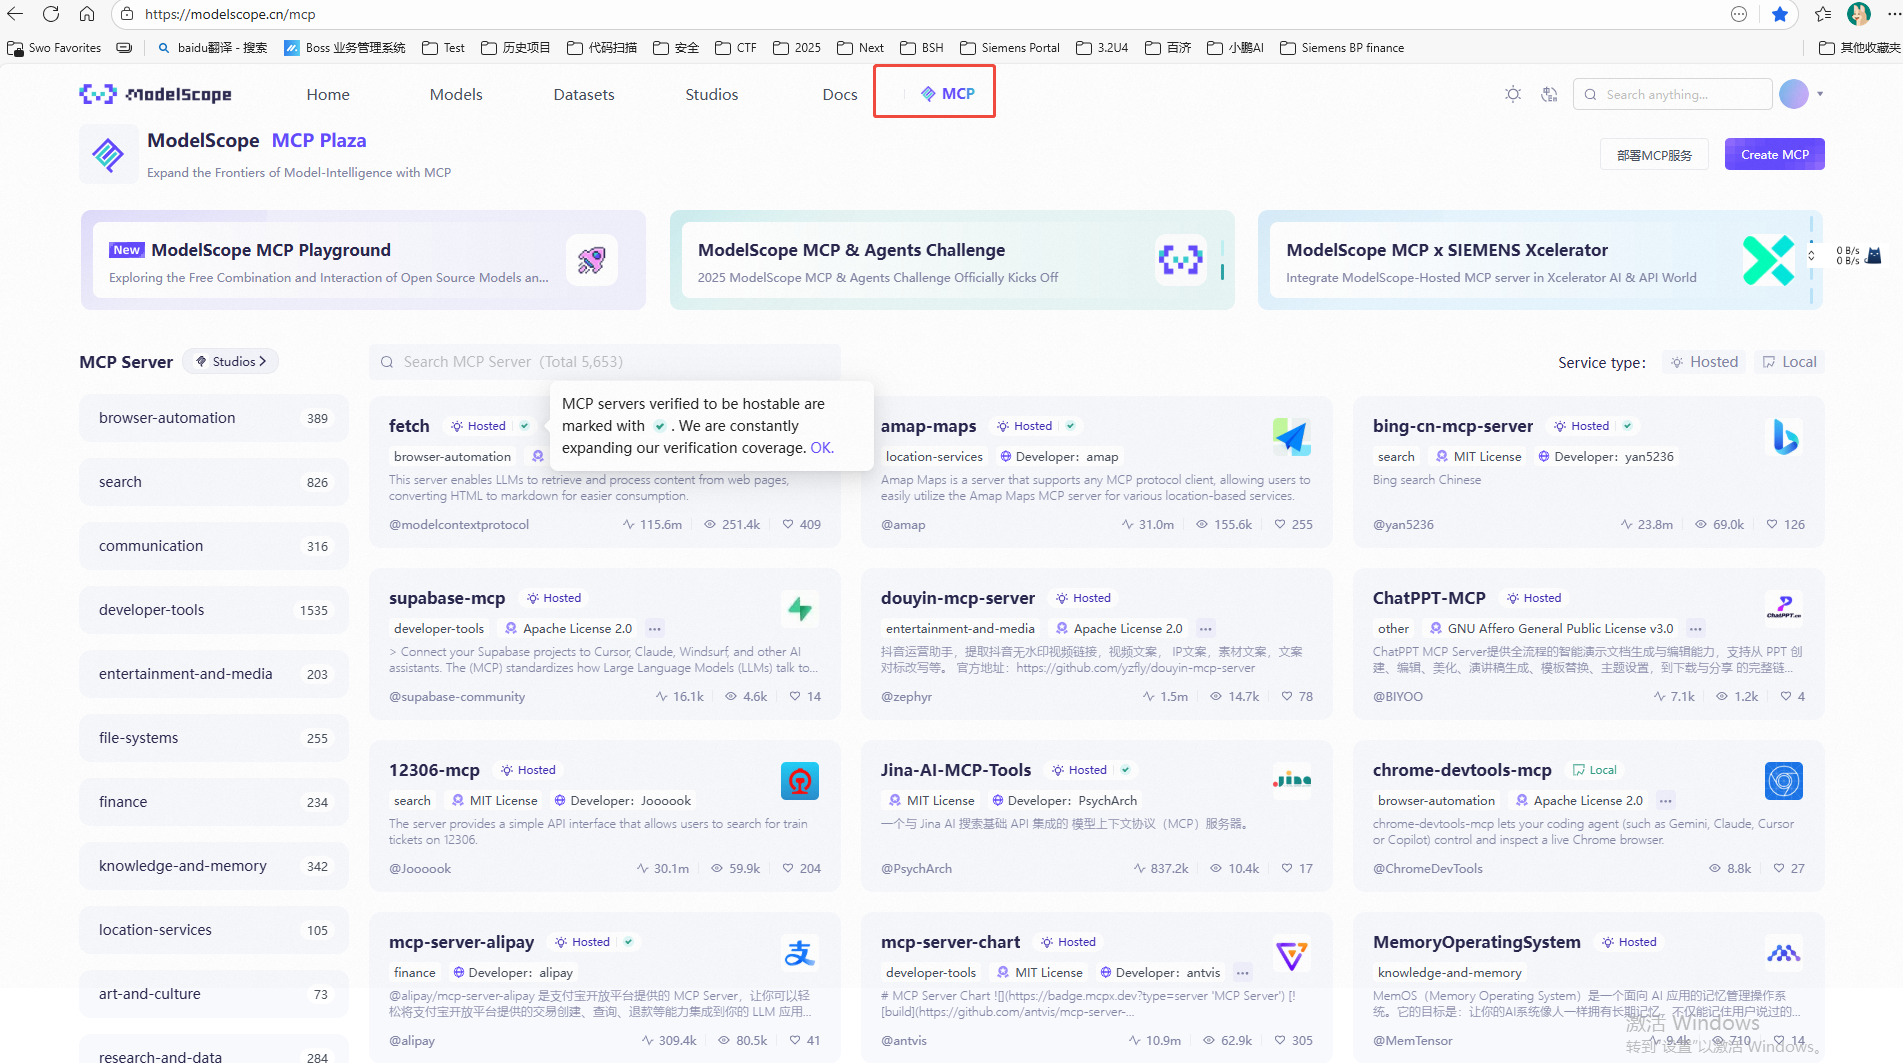
Task: Select search category with 826 servers
Action: pyautogui.click(x=214, y=482)
